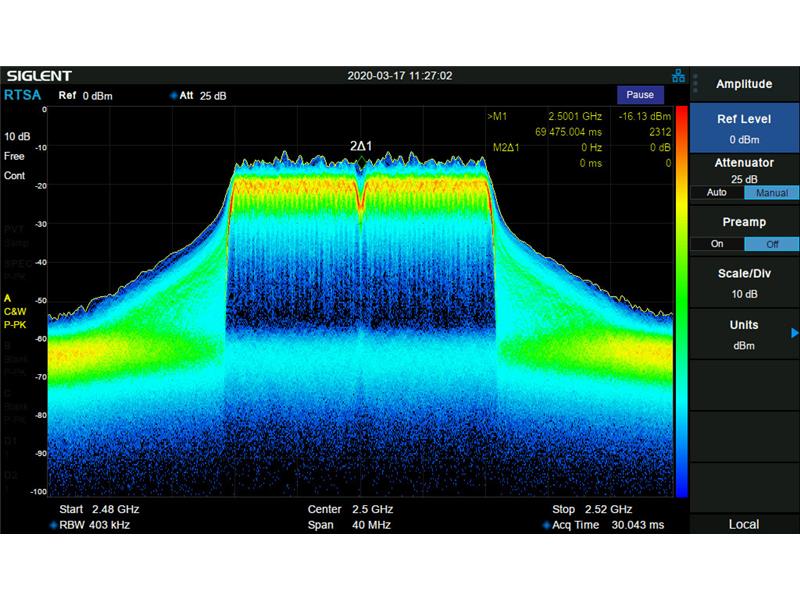This screenshot has height=600, width=800.
Task: Click the Att auto-indicator dot
Action: (173, 95)
